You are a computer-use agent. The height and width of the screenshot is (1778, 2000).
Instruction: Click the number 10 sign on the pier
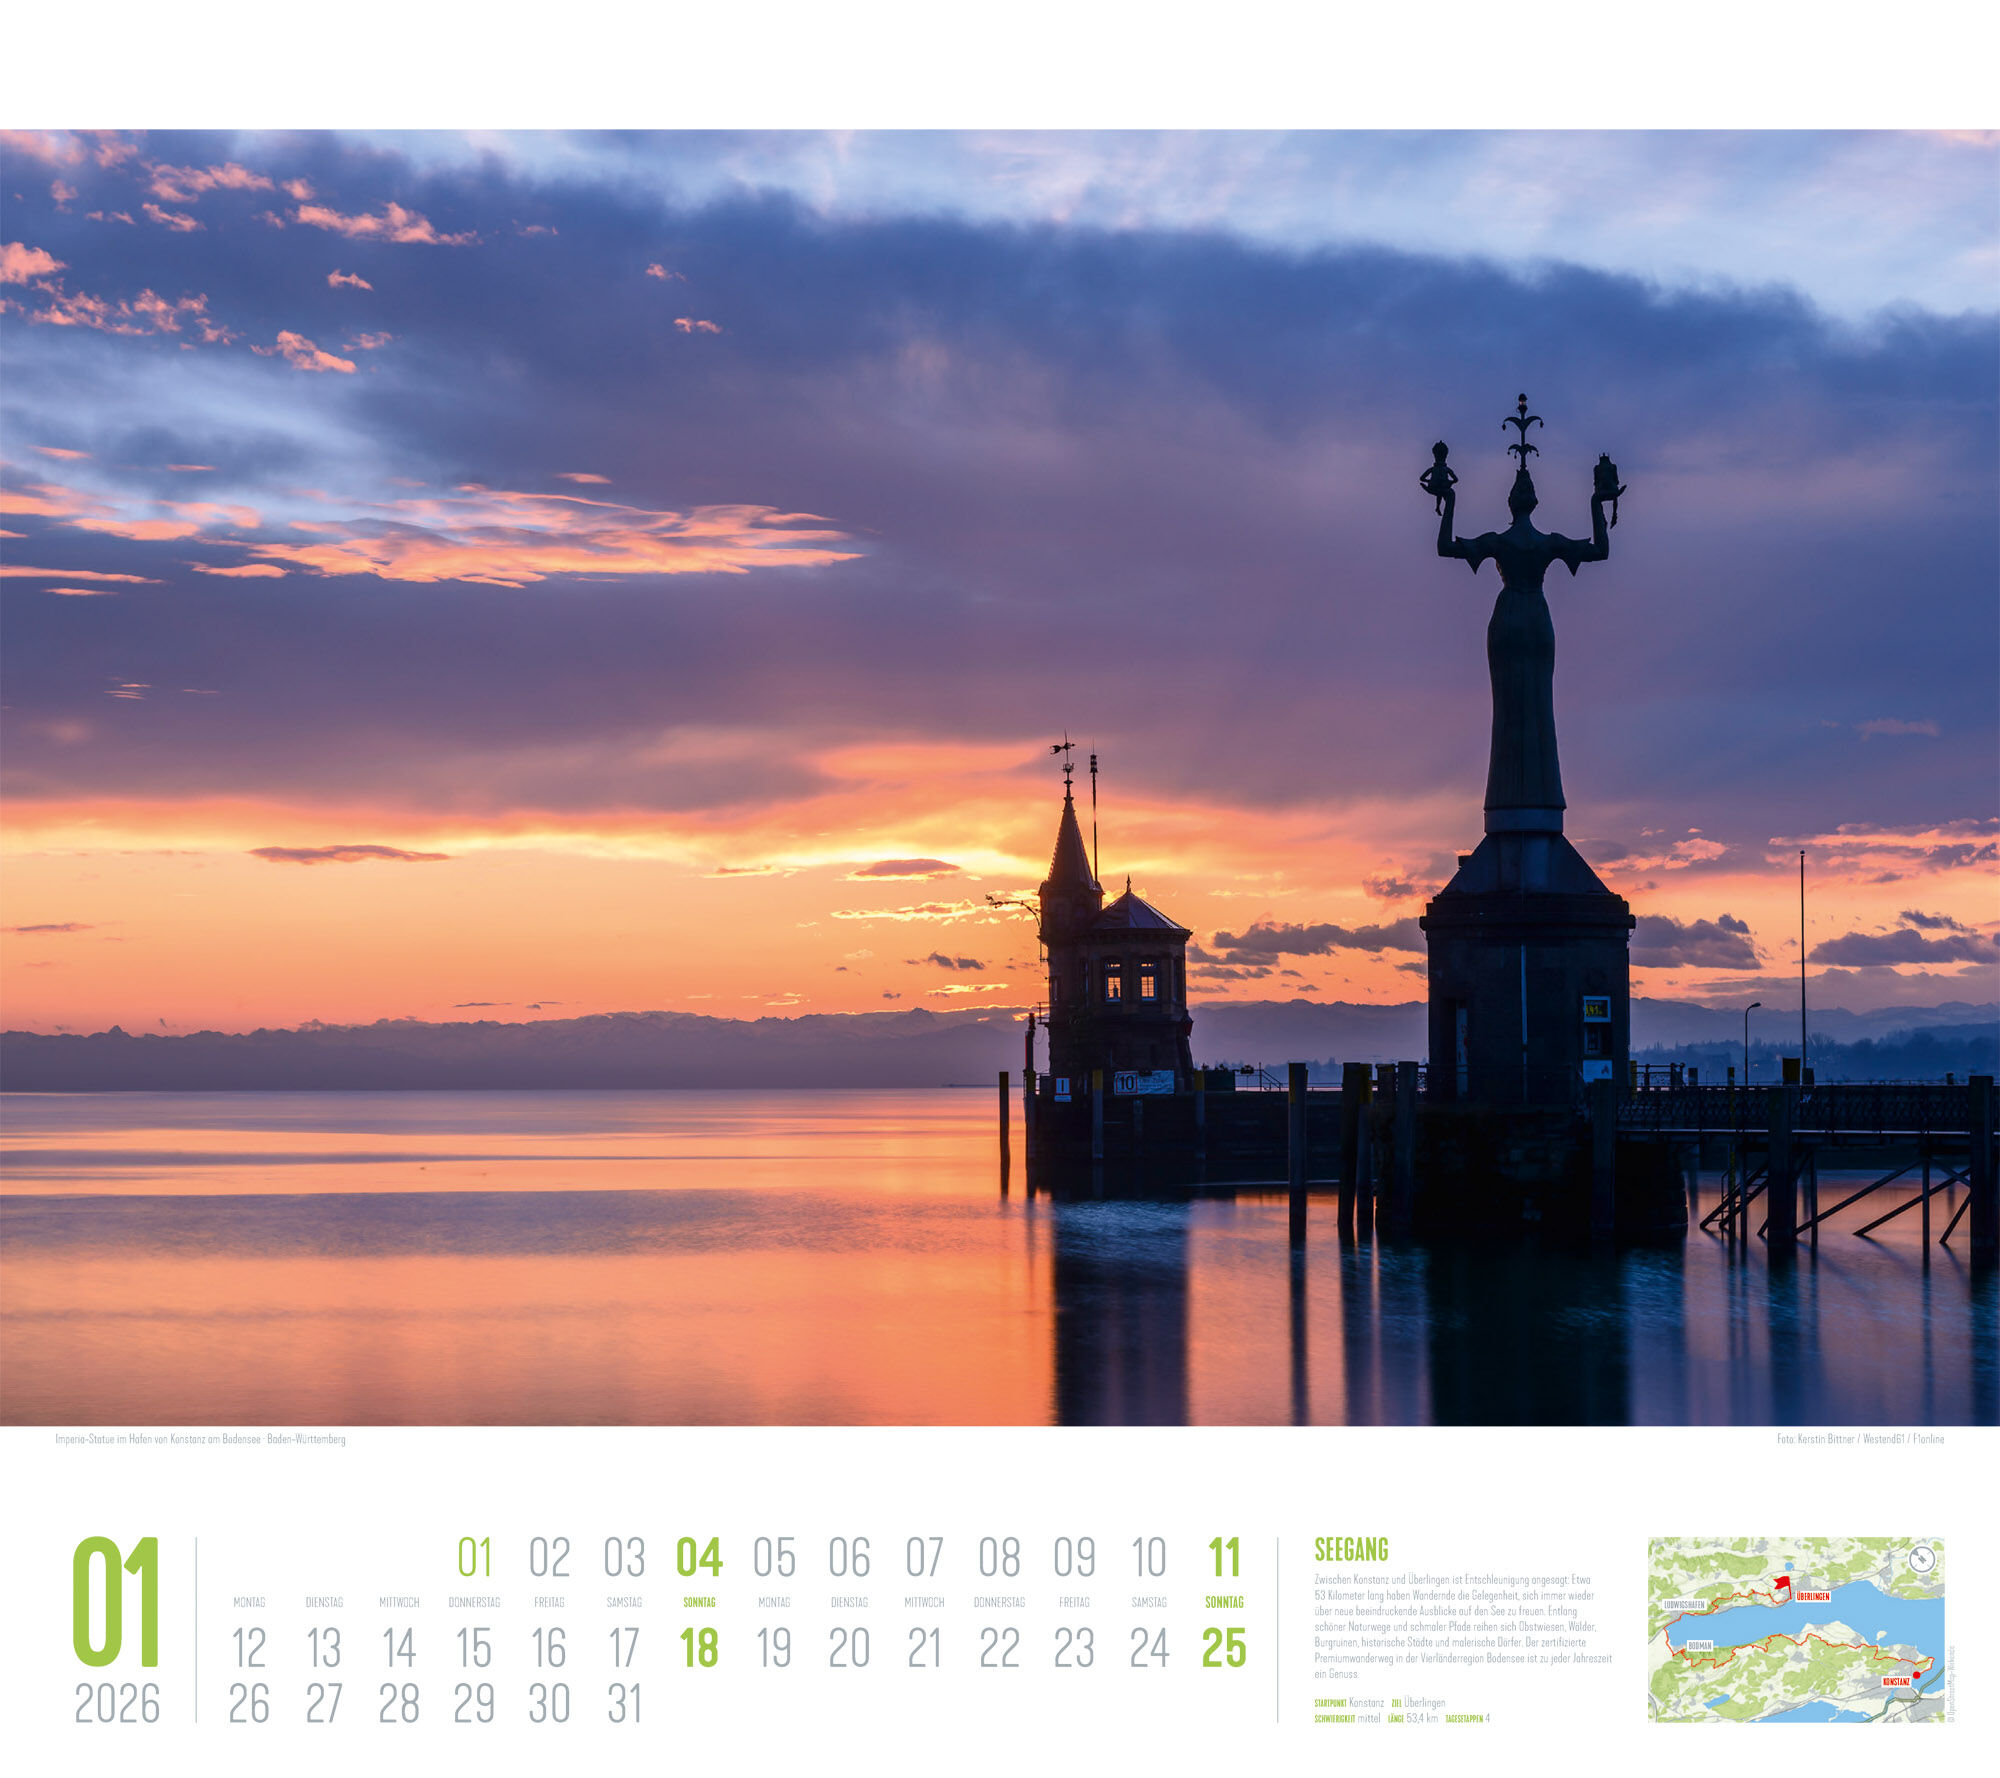pos(1127,1083)
